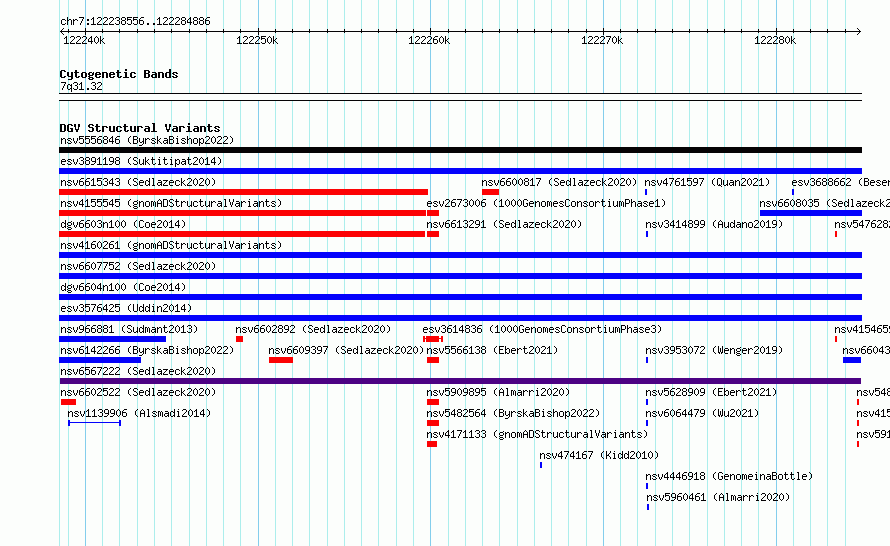This screenshot has height=546, width=890.
Task: Click the blue nsv966881 variant bar
Action: (112, 339)
